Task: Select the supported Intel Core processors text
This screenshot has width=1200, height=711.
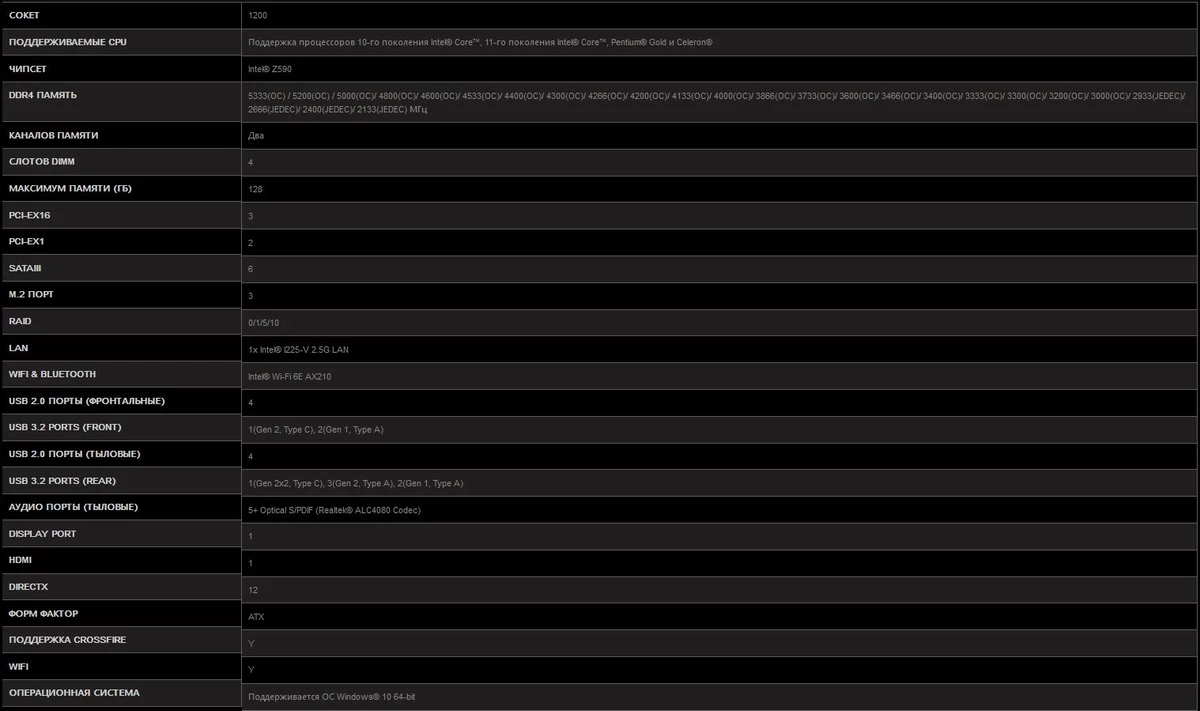Action: pyautogui.click(x=480, y=43)
